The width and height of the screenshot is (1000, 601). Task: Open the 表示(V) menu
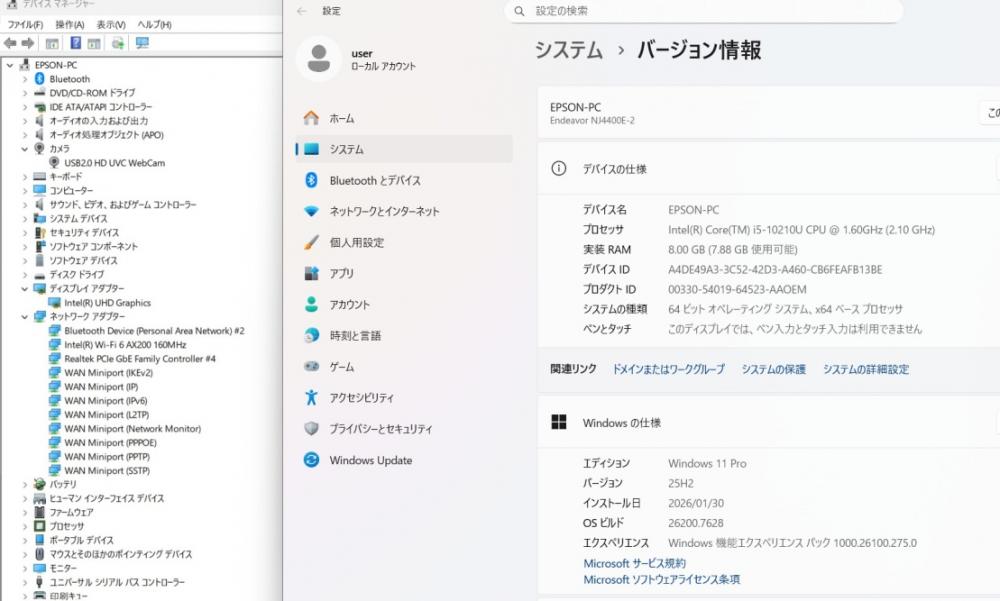111,24
